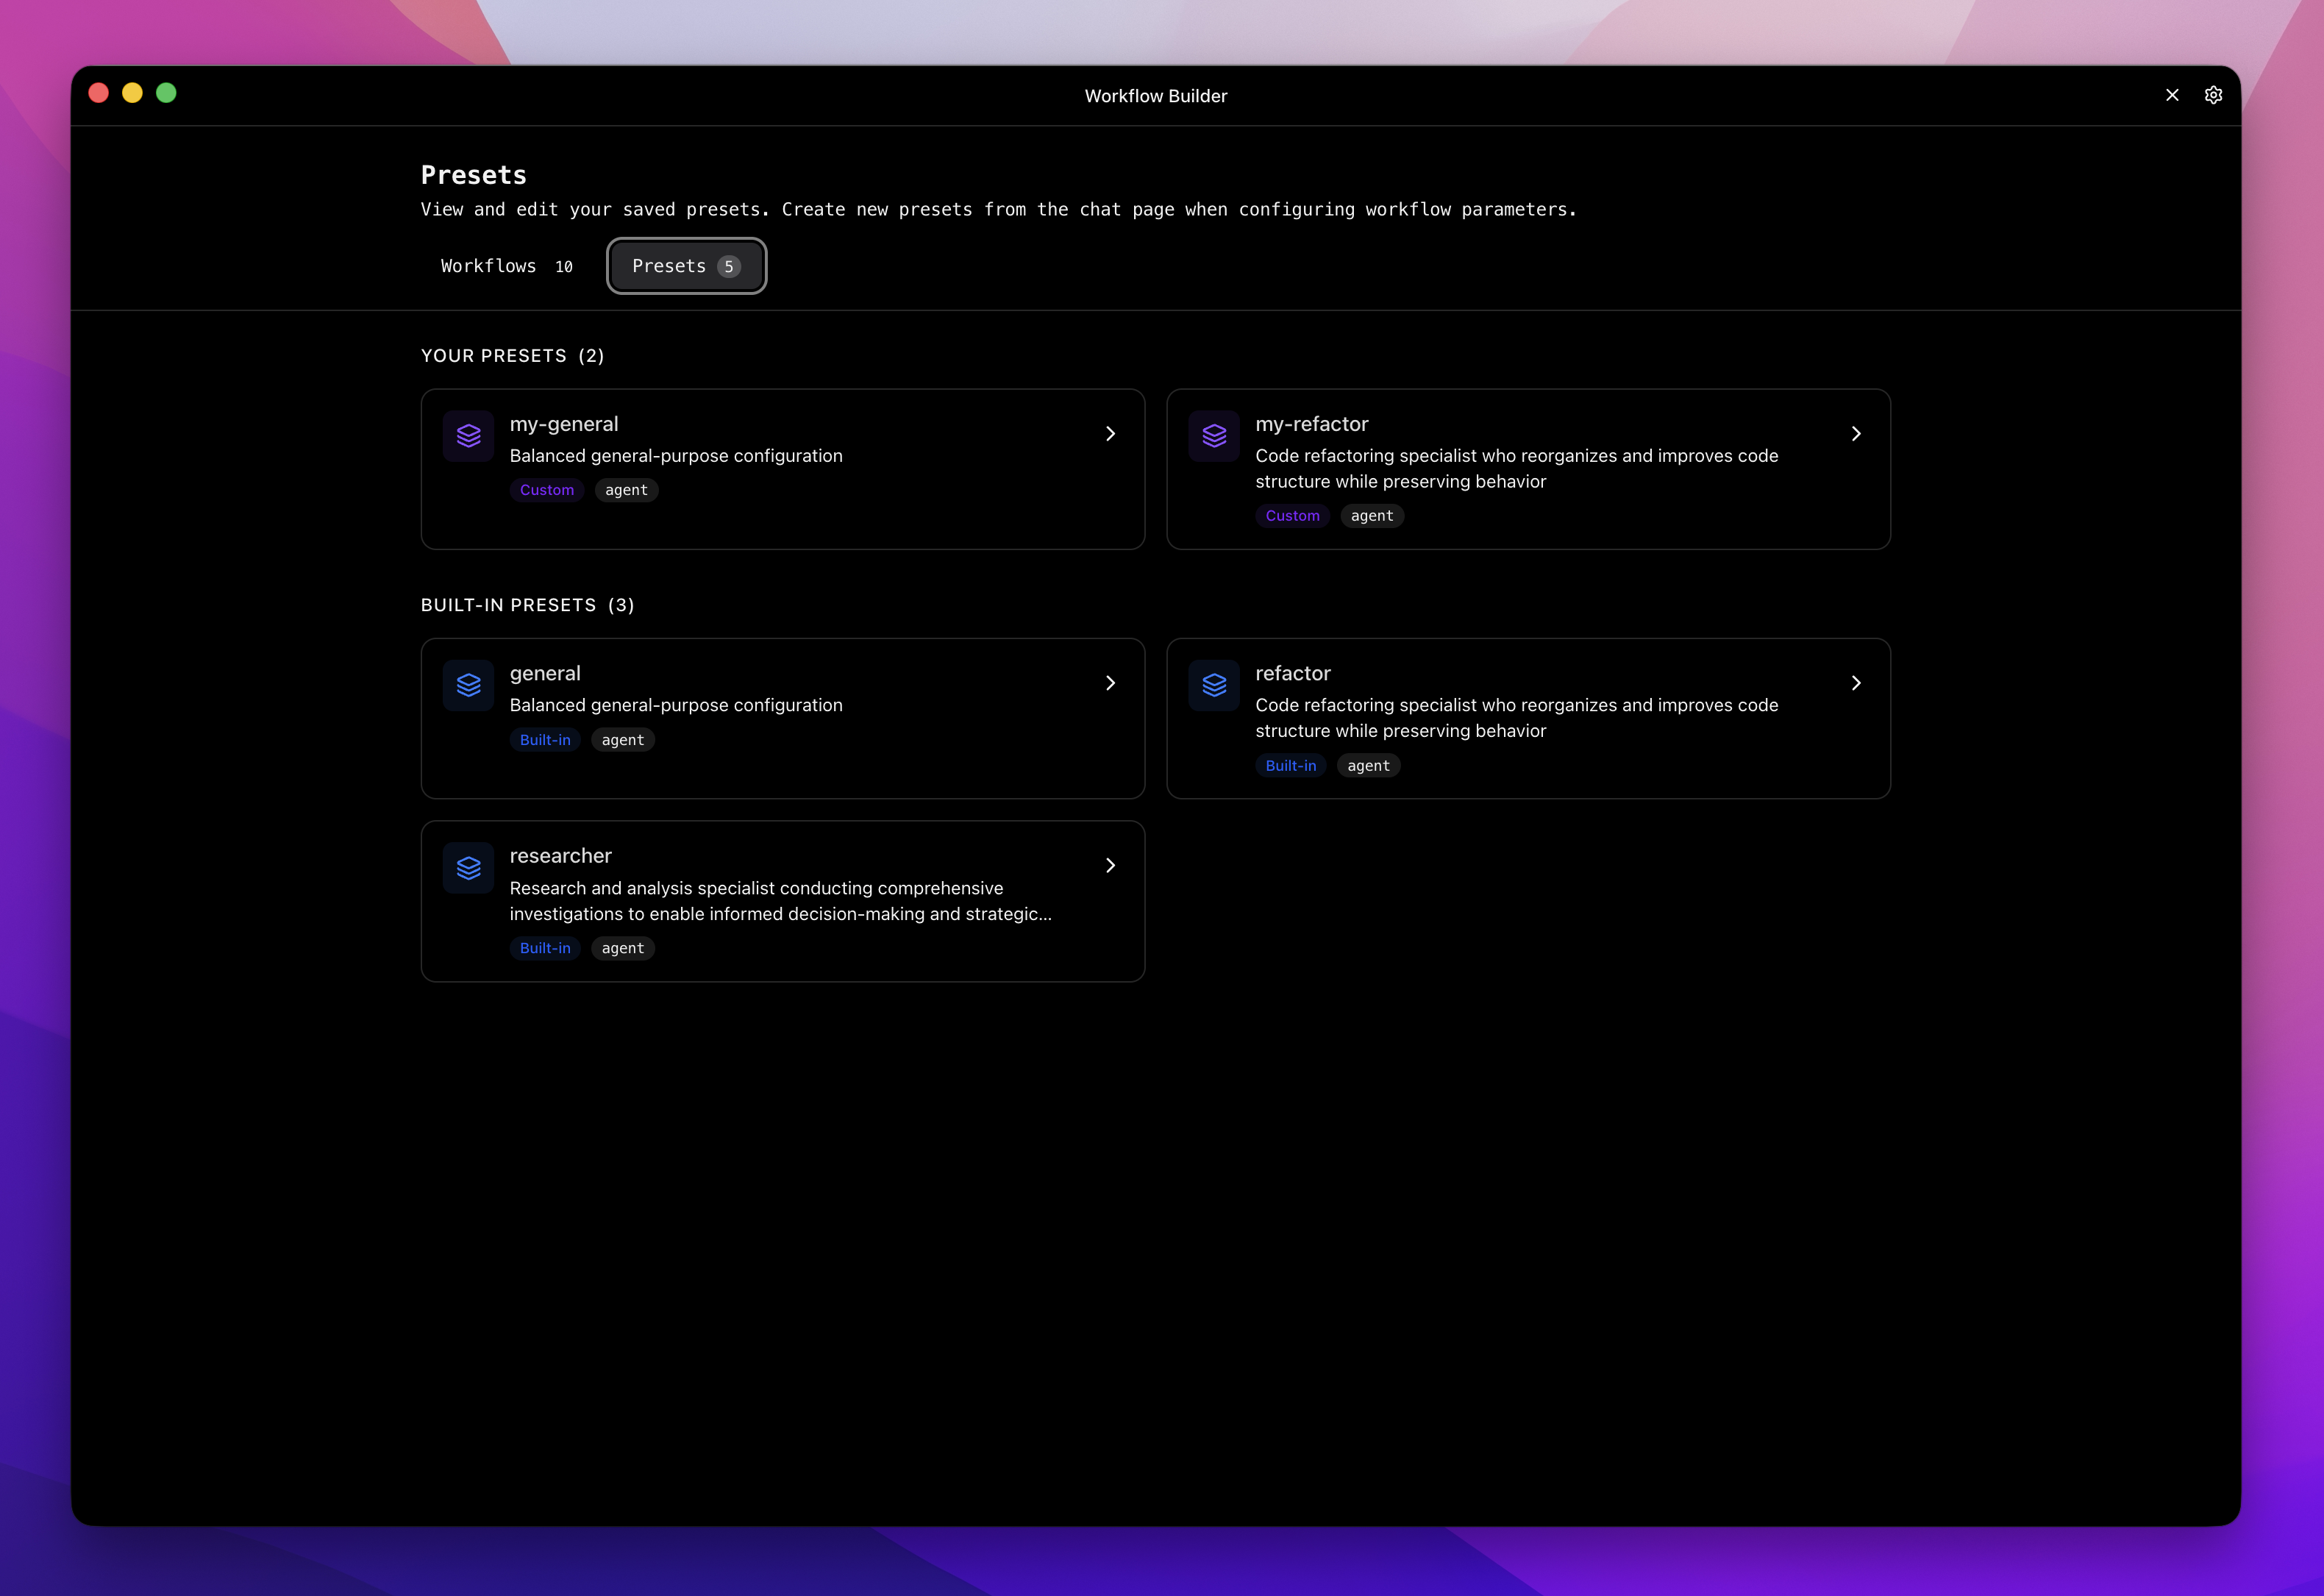
Task: Select the general built-in preset icon
Action: pos(468,685)
